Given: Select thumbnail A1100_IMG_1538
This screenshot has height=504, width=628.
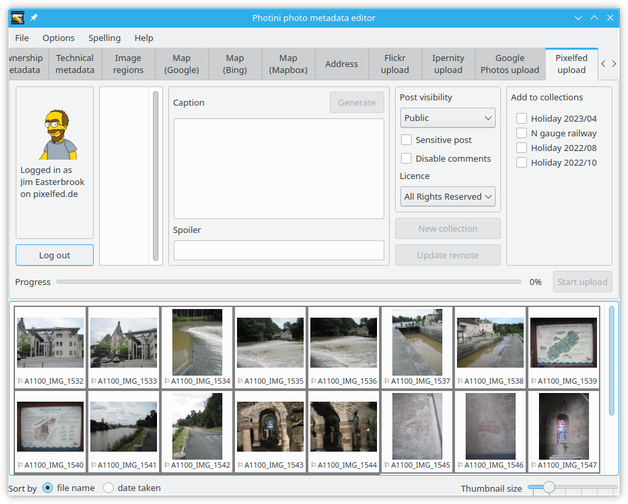Looking at the screenshot, I should (490, 347).
